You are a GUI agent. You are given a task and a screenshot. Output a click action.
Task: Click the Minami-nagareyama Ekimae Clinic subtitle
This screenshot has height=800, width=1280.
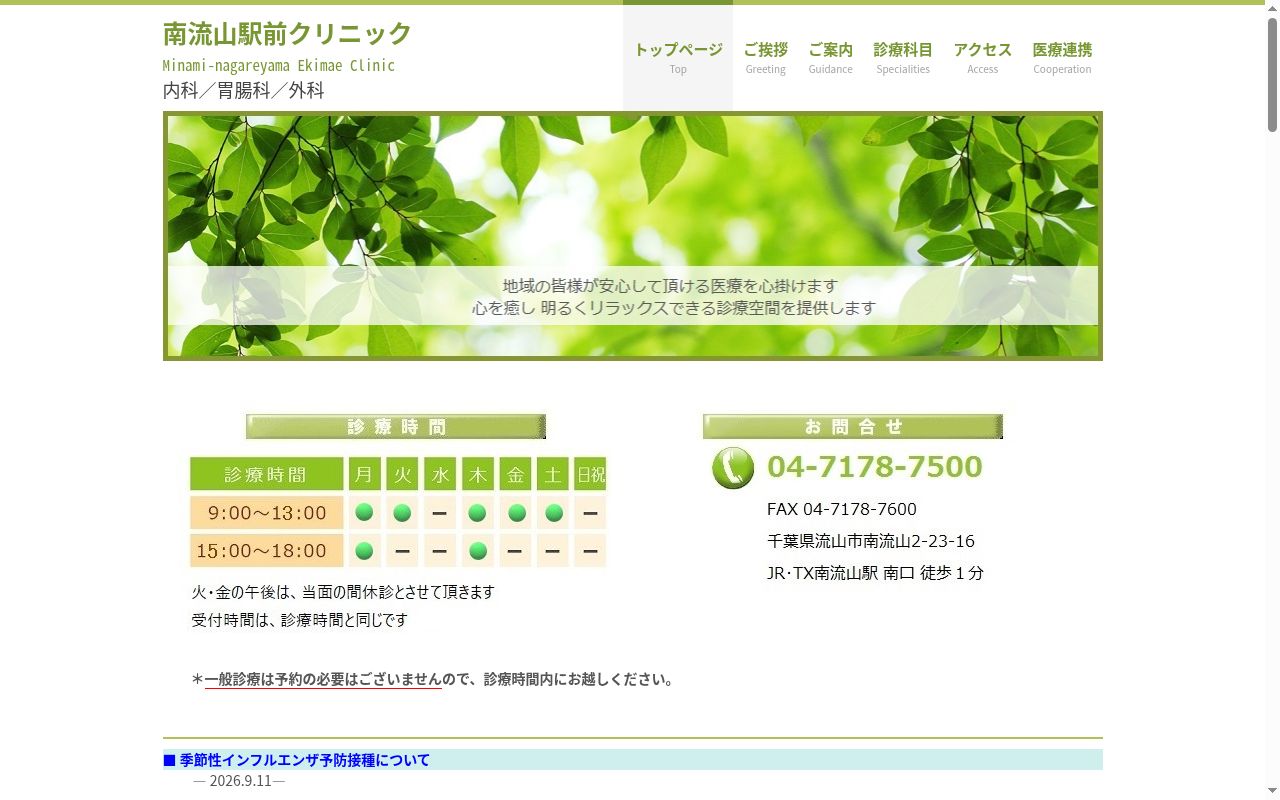[279, 66]
